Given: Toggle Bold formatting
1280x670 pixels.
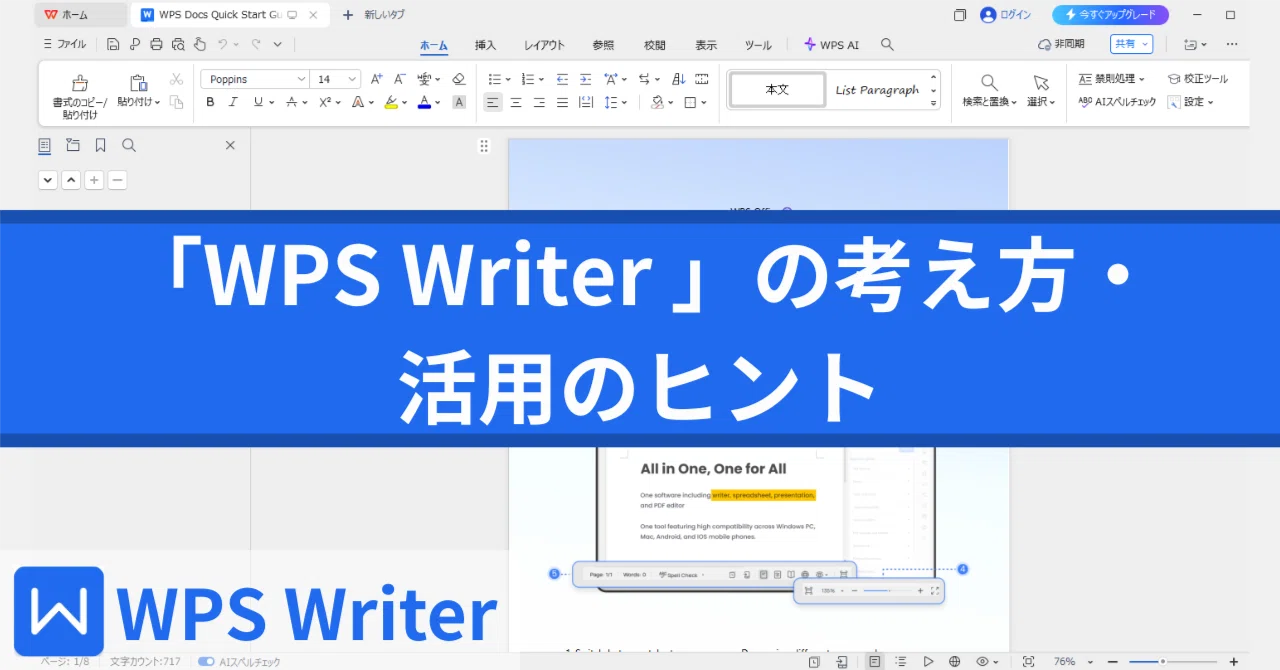Looking at the screenshot, I should click(x=210, y=102).
